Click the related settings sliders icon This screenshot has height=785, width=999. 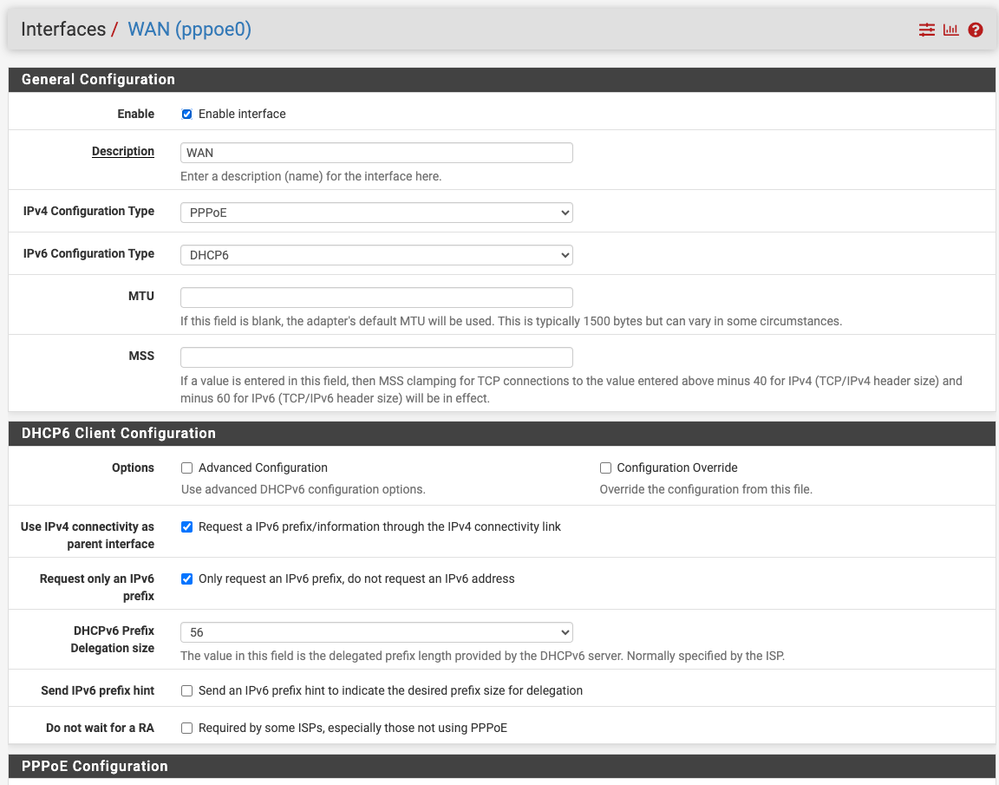tap(926, 30)
